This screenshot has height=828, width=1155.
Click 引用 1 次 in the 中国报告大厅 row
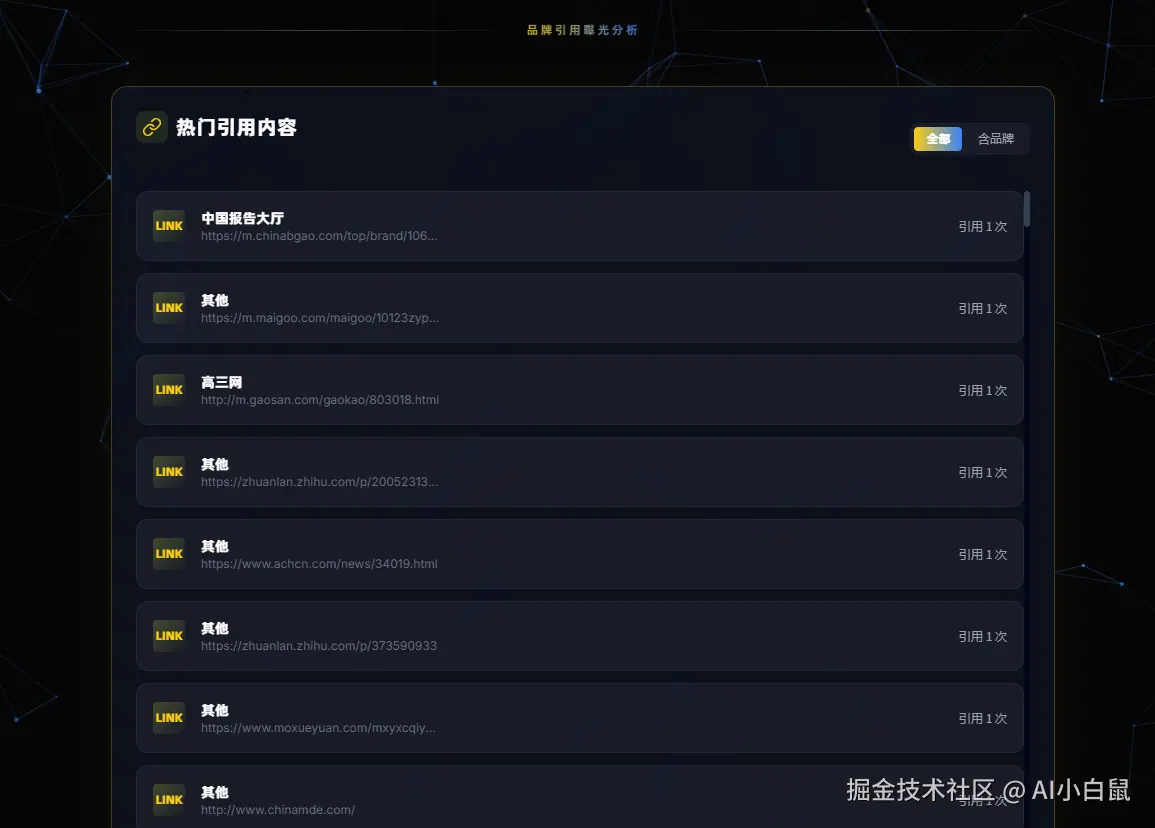click(983, 226)
